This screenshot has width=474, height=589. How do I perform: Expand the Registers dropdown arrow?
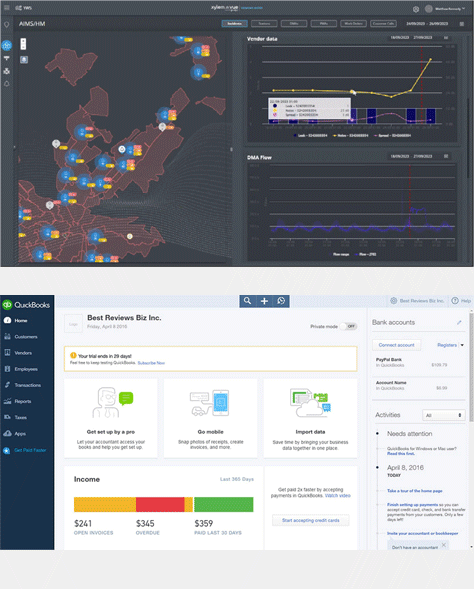[462, 345]
